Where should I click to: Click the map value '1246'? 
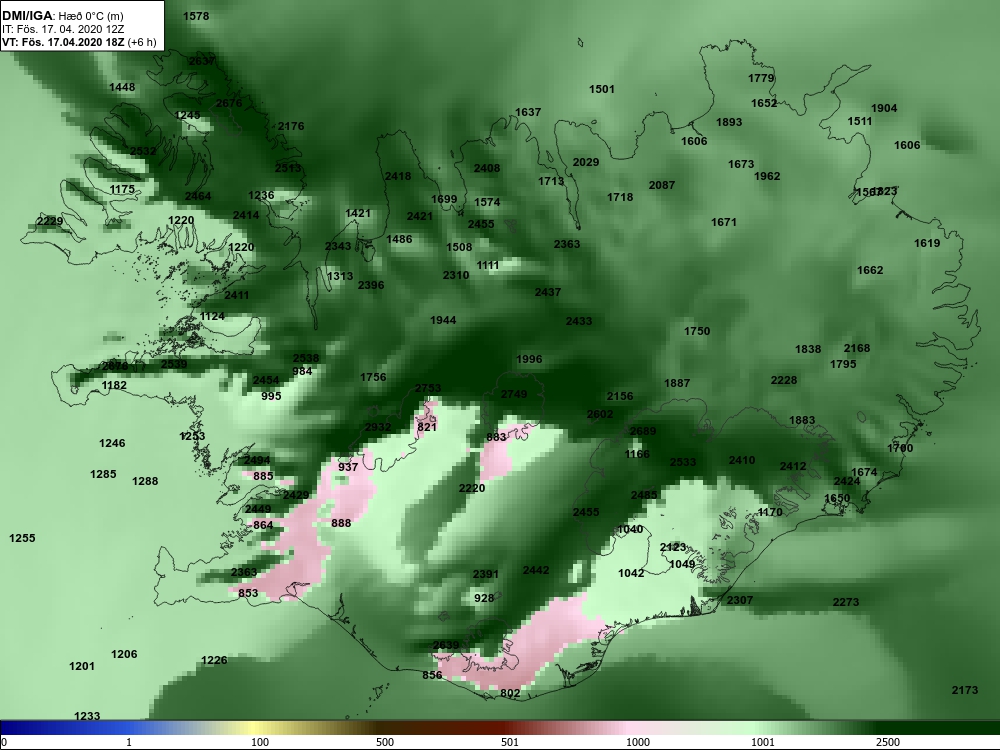pyautogui.click(x=112, y=443)
